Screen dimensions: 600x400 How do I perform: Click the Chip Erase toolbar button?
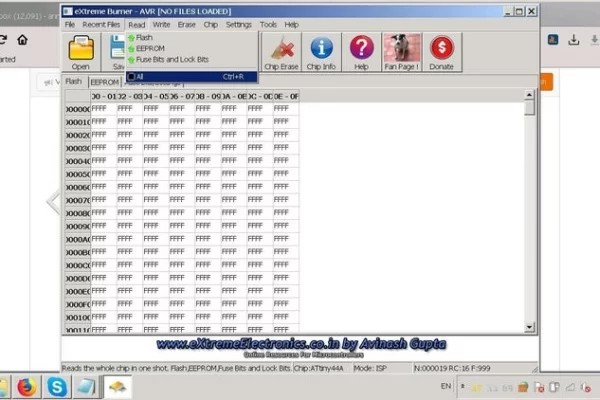[x=281, y=52]
